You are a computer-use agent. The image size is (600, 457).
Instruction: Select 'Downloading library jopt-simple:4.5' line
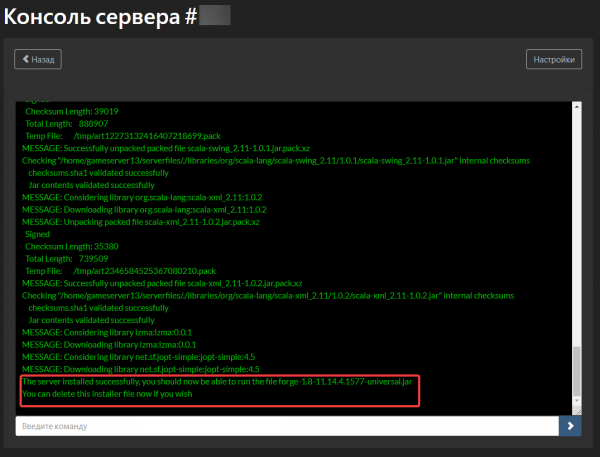[140, 369]
